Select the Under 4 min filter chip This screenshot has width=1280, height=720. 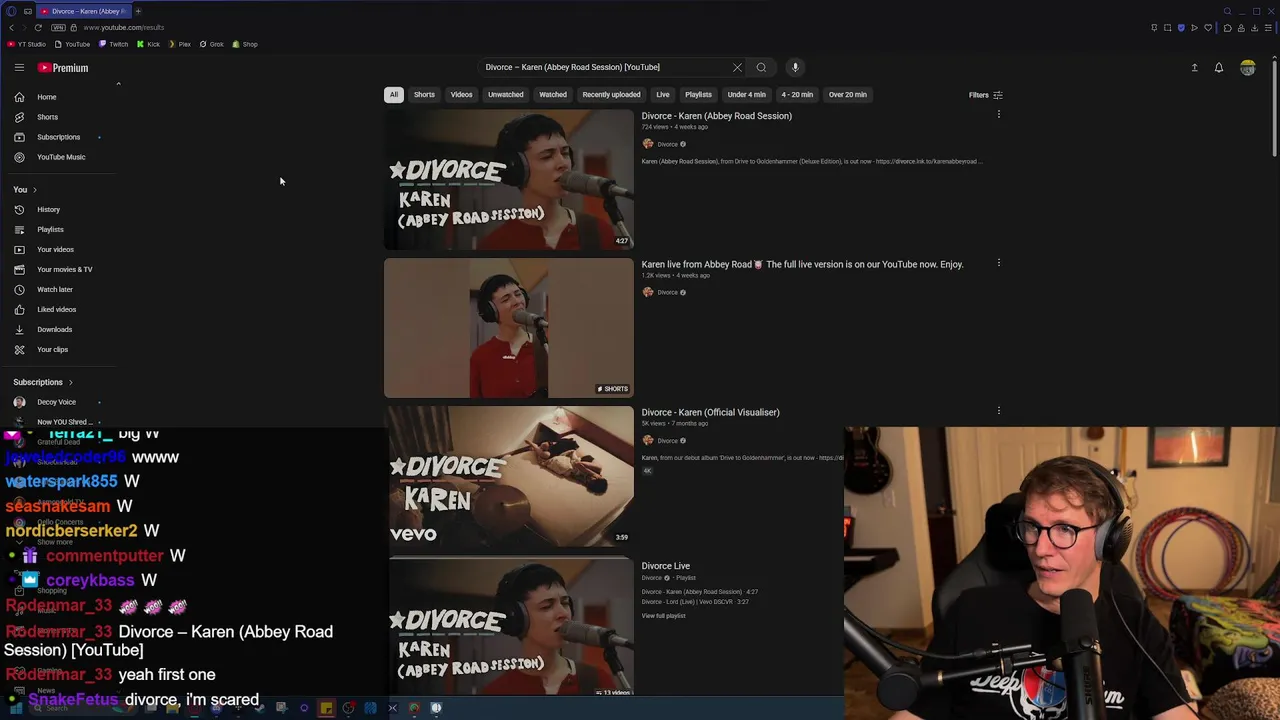pyautogui.click(x=746, y=95)
